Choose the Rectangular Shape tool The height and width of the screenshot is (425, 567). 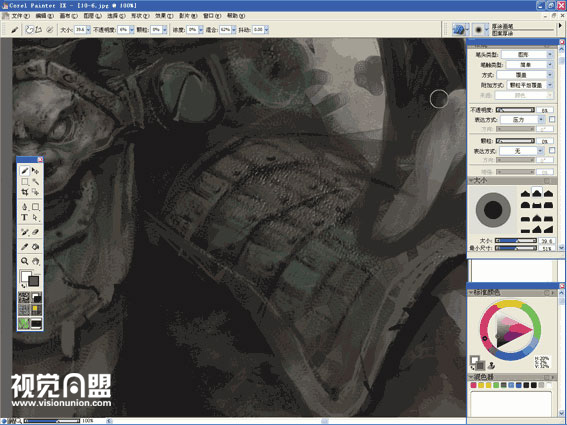(35, 207)
